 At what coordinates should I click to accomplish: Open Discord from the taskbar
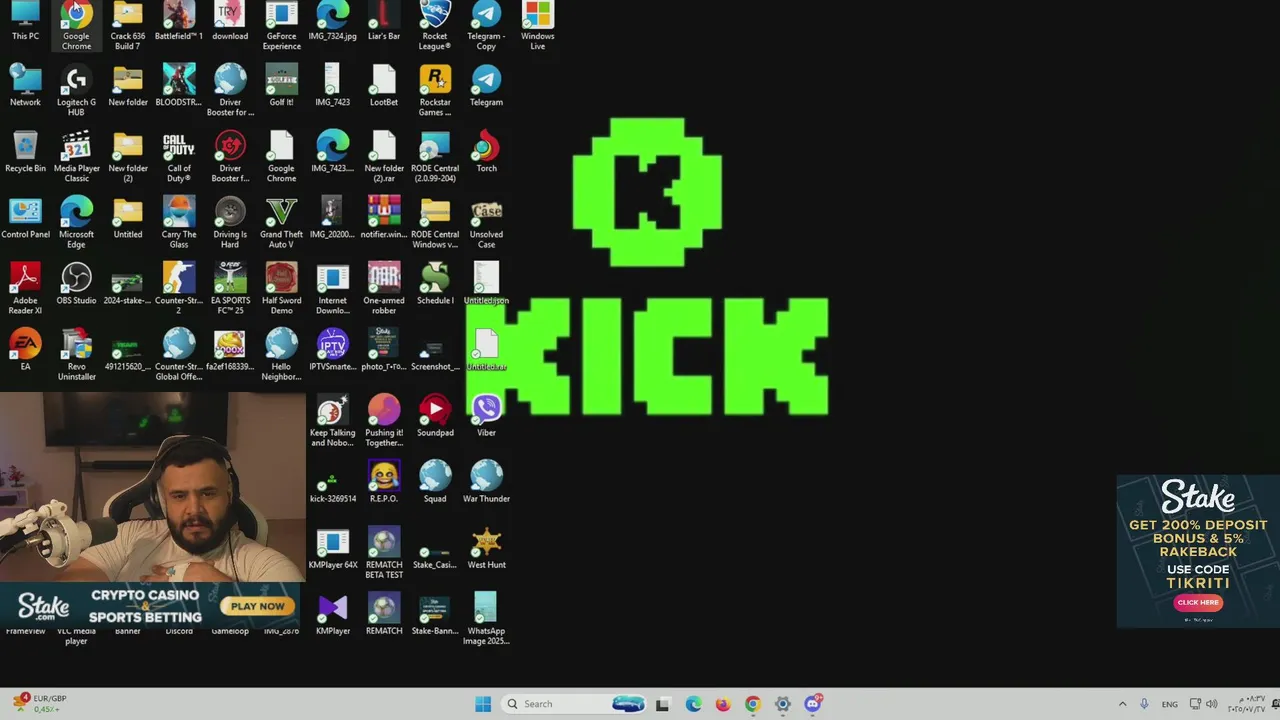coord(813,704)
